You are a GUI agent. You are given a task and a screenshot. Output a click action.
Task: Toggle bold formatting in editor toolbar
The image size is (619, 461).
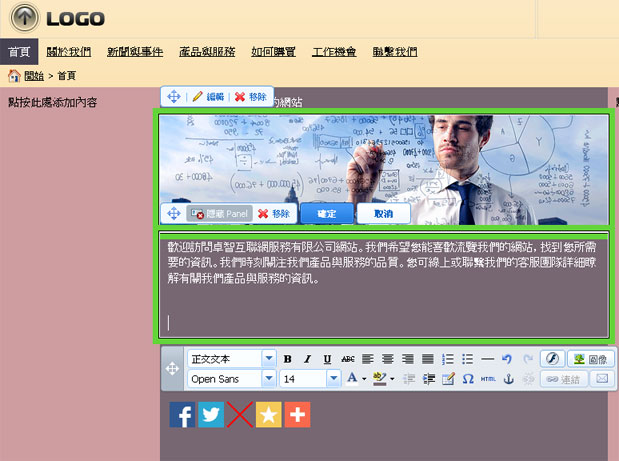[x=288, y=358]
